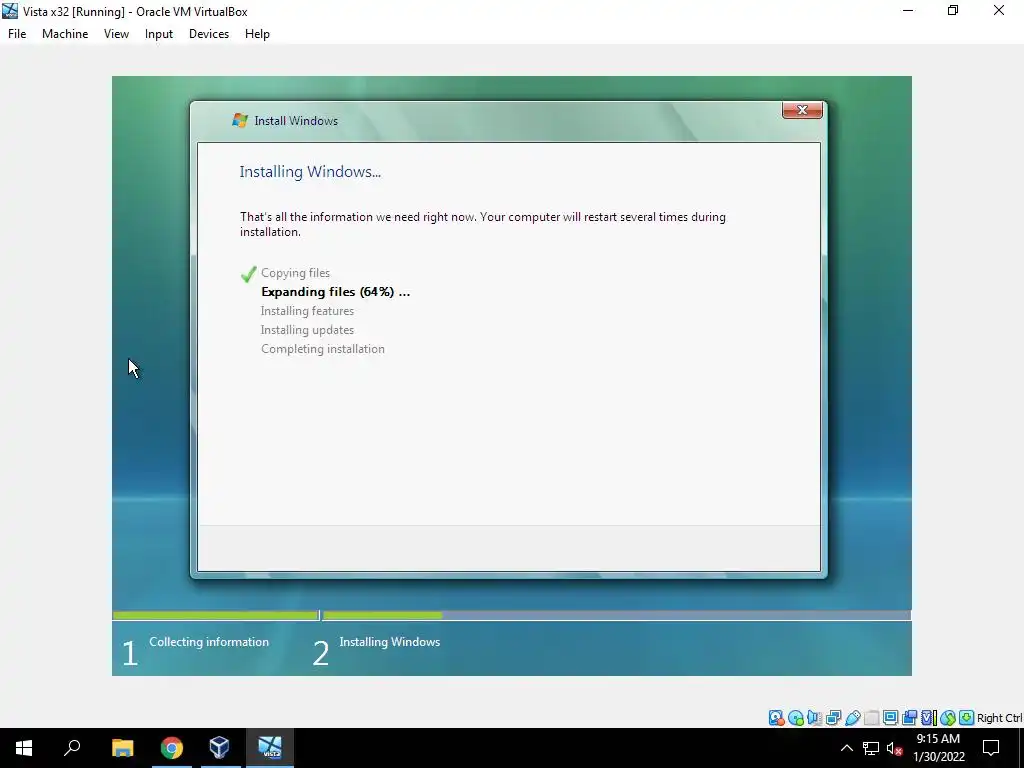Open the View menu
The width and height of the screenshot is (1024, 768).
click(116, 34)
